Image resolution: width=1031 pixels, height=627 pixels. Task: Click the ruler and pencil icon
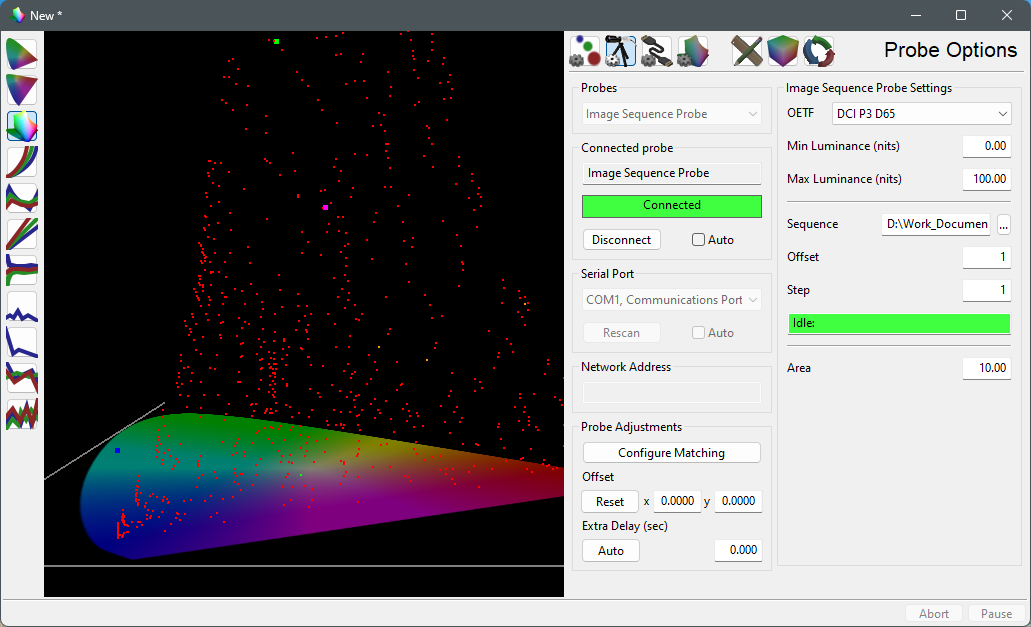coord(748,50)
